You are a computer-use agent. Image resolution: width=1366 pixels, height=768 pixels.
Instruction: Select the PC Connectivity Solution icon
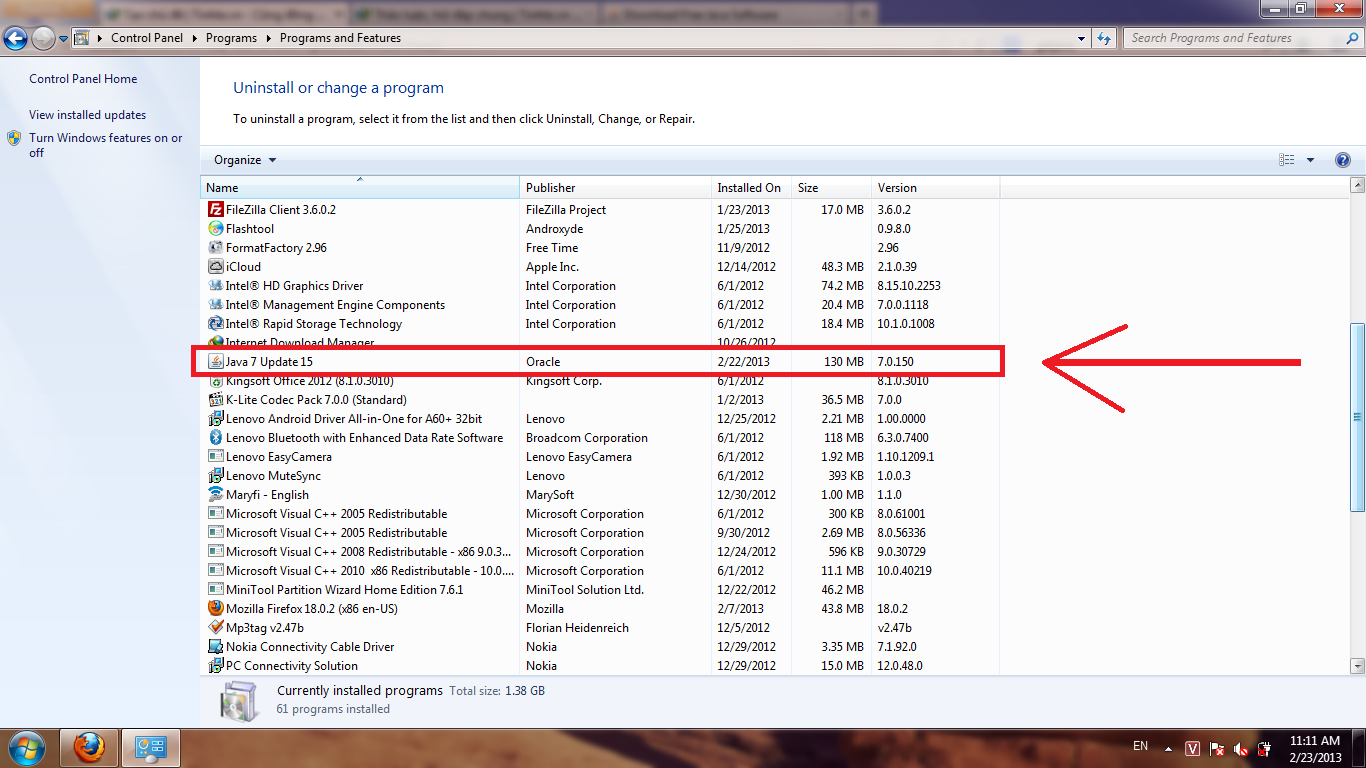coord(215,666)
